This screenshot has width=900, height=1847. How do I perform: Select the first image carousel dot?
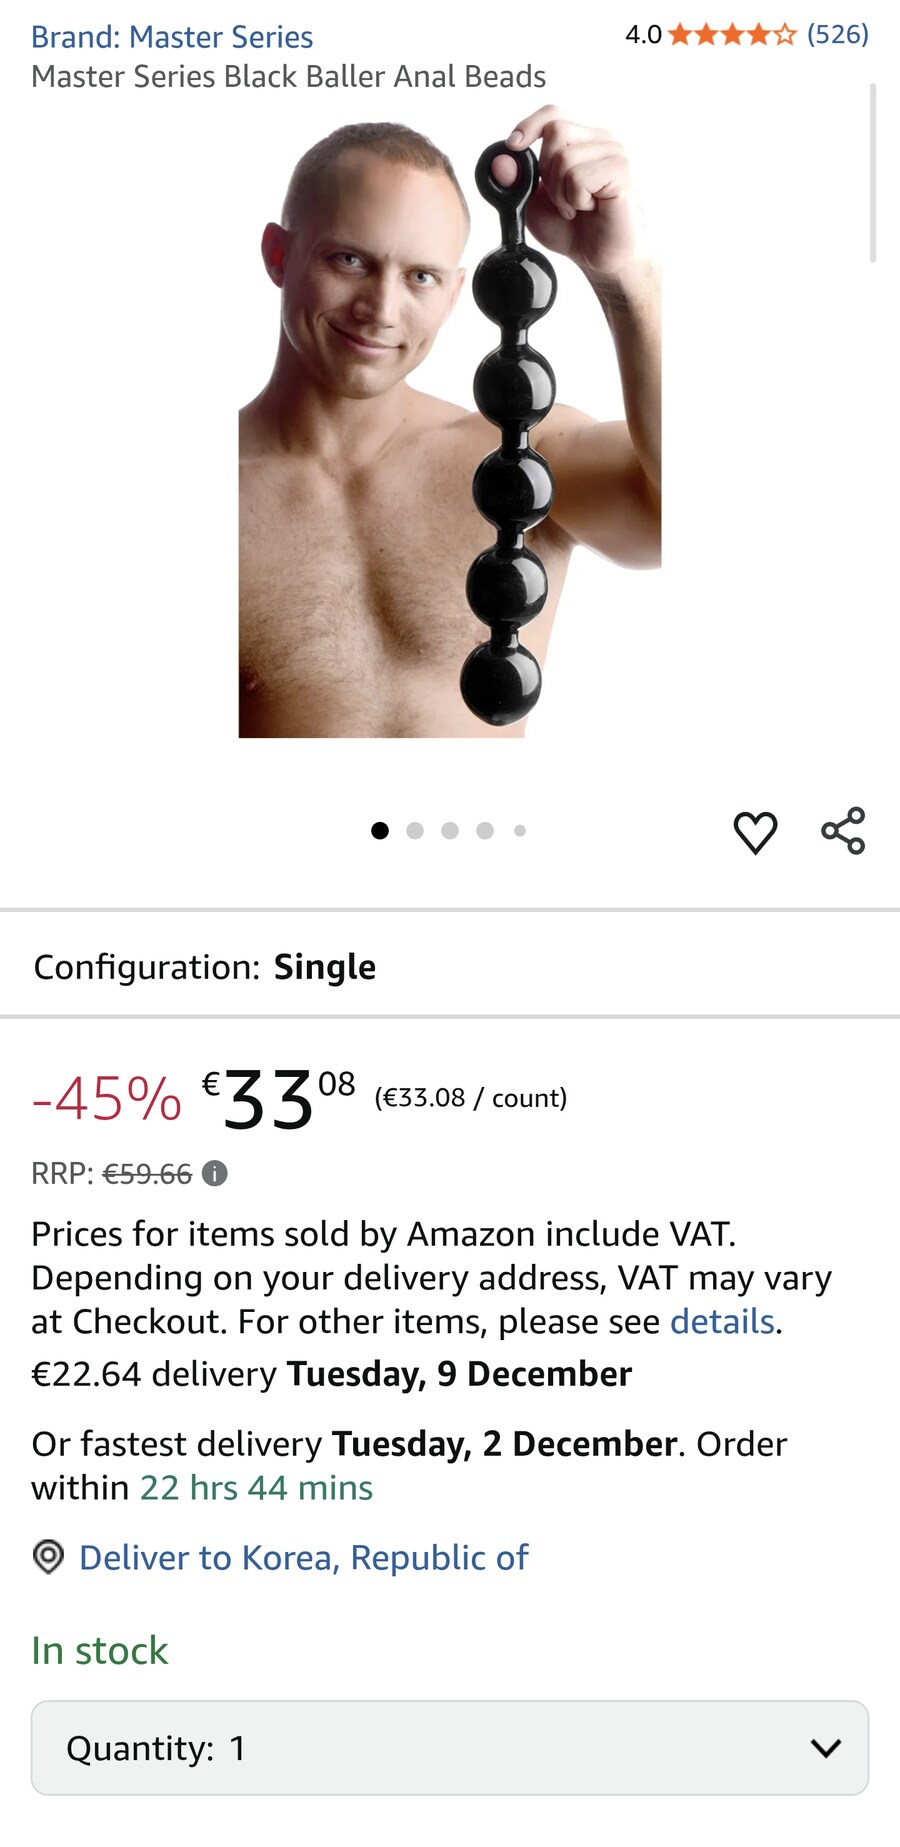(x=380, y=830)
